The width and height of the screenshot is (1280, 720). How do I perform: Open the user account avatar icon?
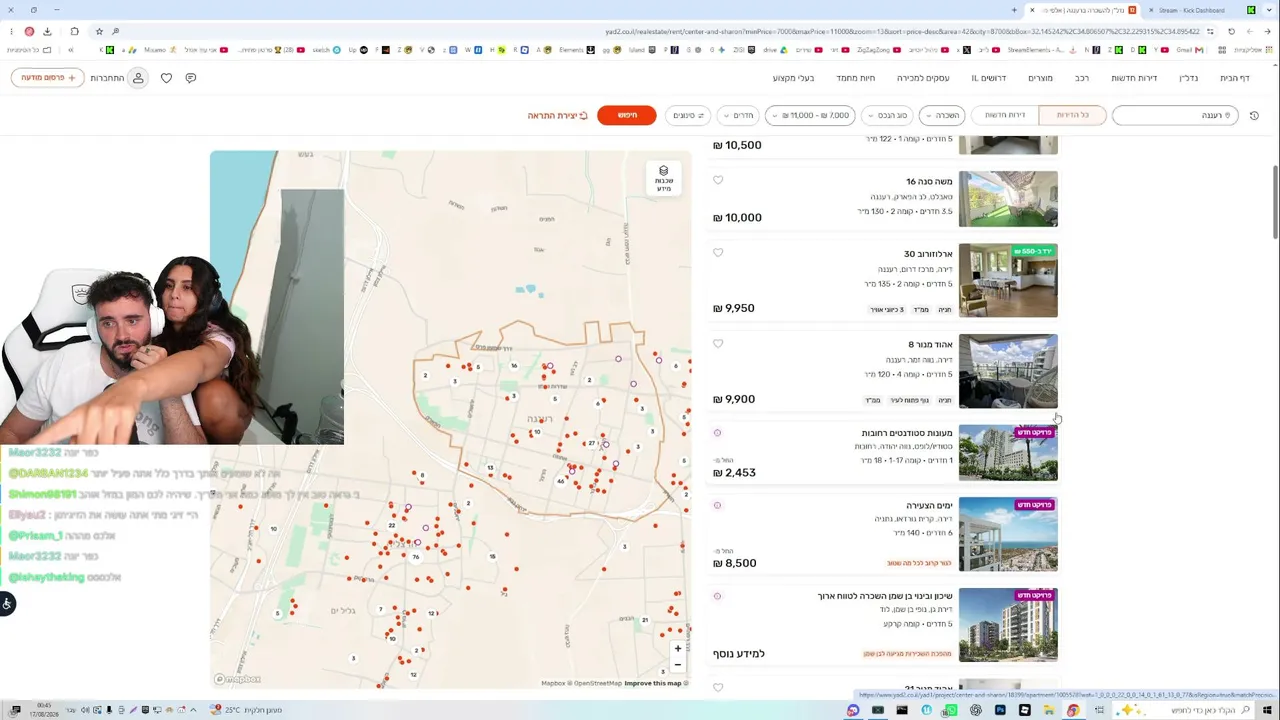[138, 78]
